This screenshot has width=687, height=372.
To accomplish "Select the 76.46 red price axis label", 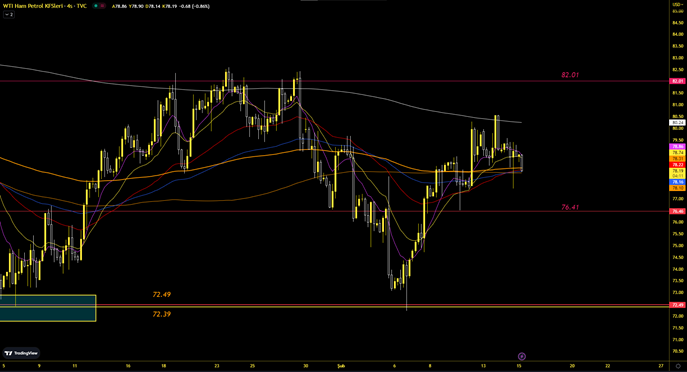I will click(677, 211).
